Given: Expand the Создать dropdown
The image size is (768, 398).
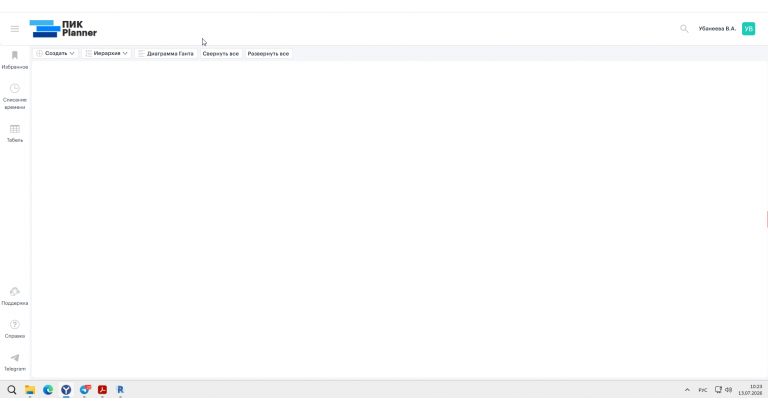Looking at the screenshot, I should tap(55, 53).
